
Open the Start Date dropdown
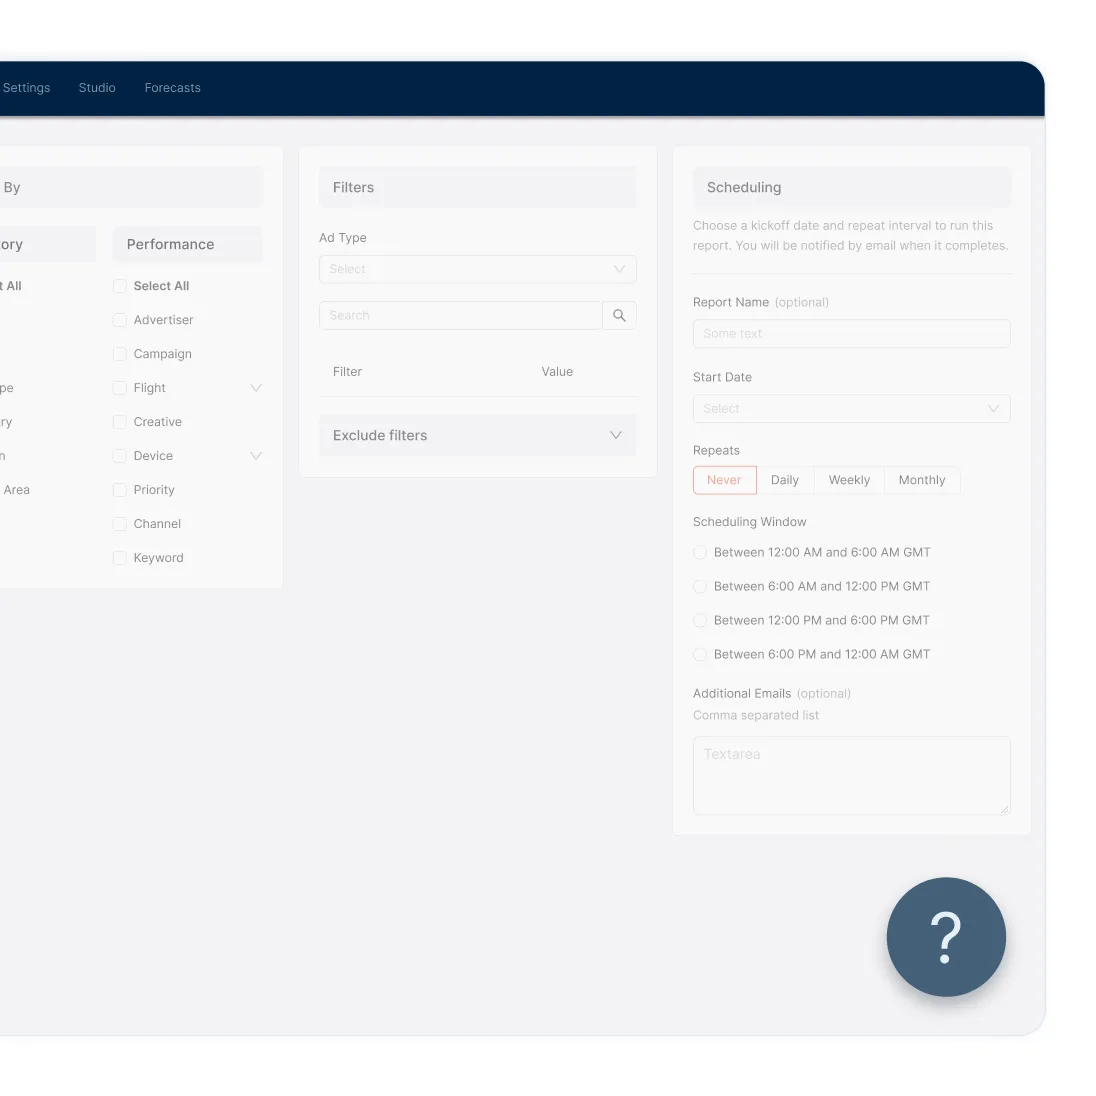[x=851, y=408]
